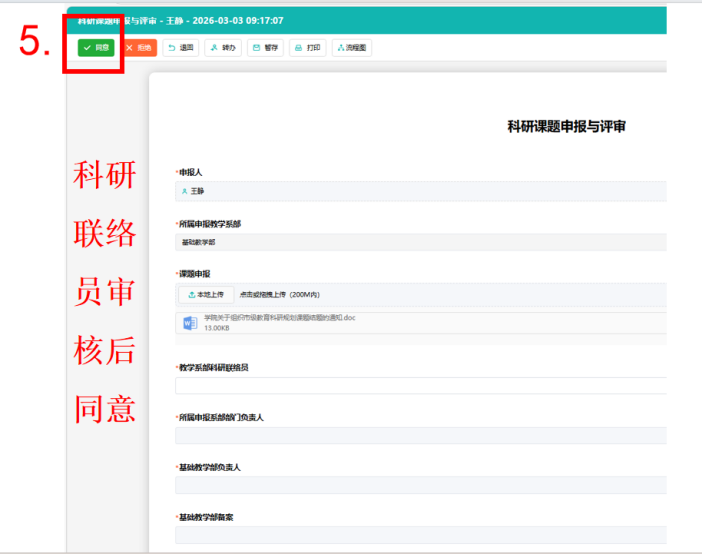This screenshot has width=702, height=554.
Task: Click the green 同意 approve button
Action: click(97, 47)
